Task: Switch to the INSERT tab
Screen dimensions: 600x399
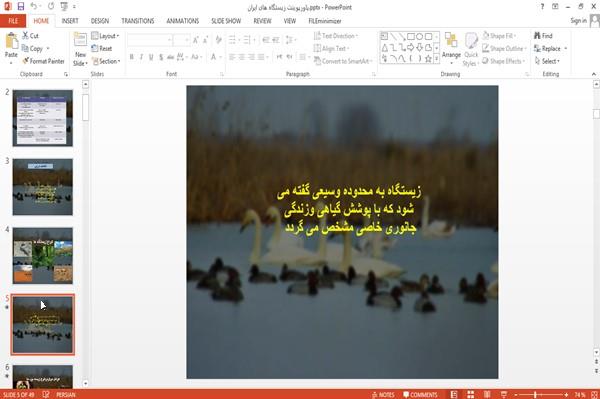Action: pyautogui.click(x=70, y=21)
